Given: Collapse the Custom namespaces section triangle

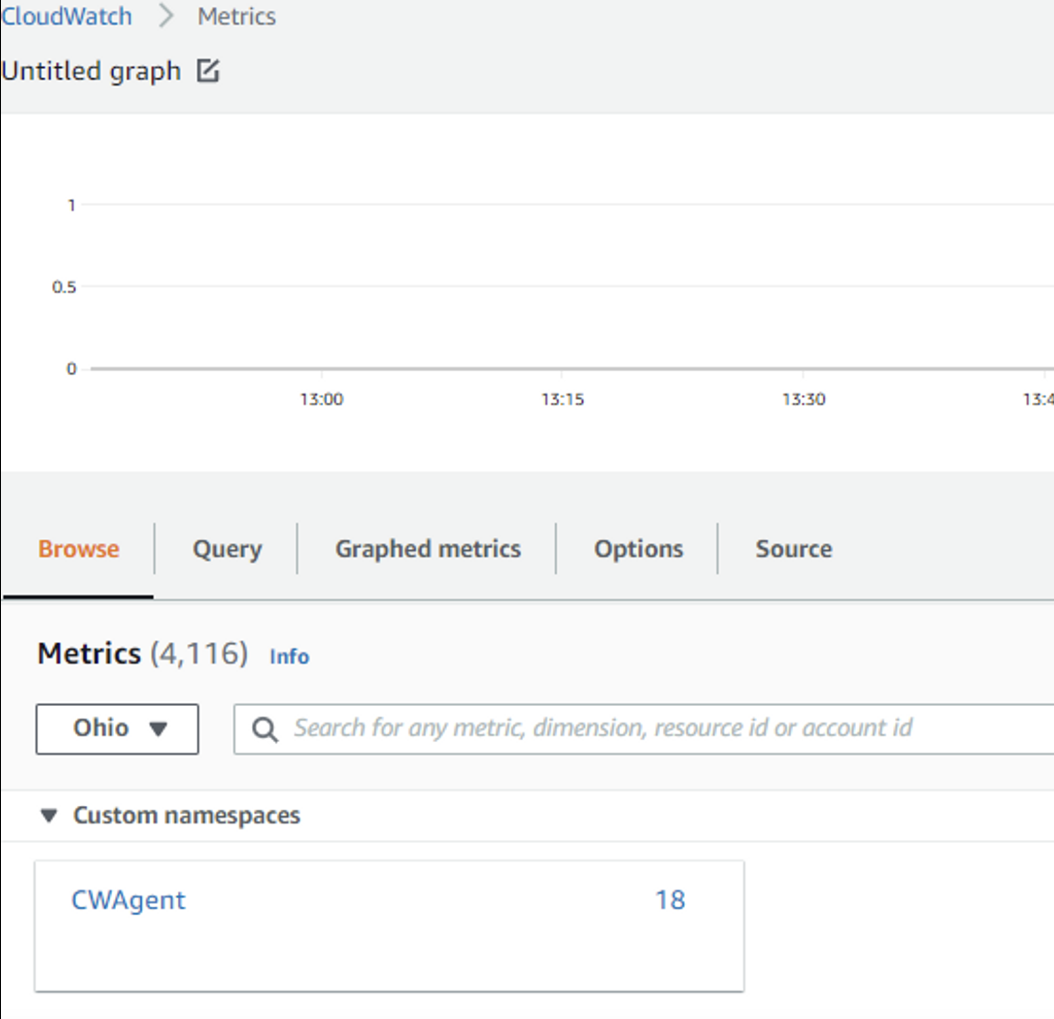Looking at the screenshot, I should pos(48,816).
